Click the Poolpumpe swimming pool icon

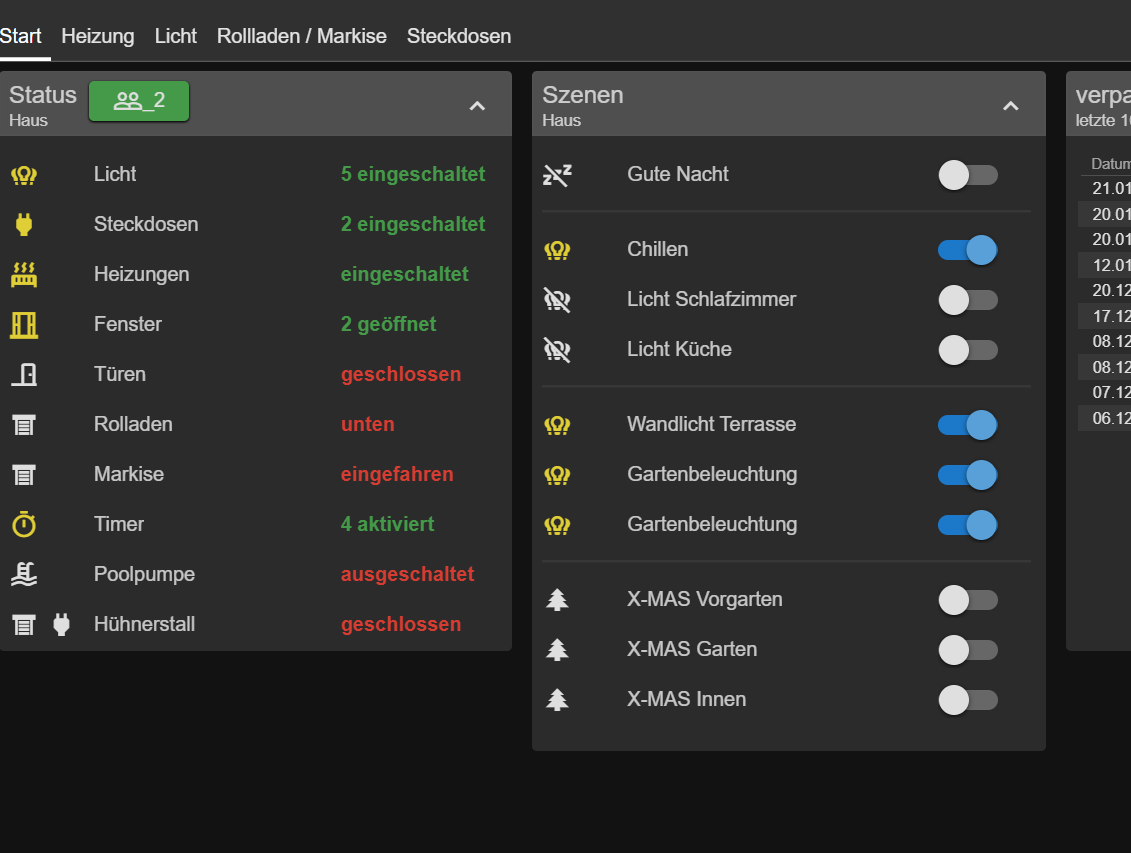pyautogui.click(x=24, y=575)
